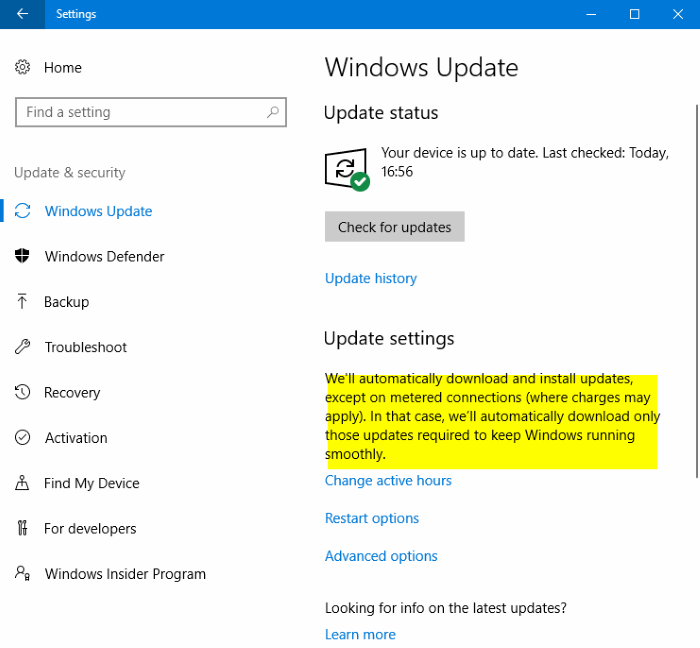Screen dimensions: 700x648
Task: Open For developers settings
Action: click(90, 529)
